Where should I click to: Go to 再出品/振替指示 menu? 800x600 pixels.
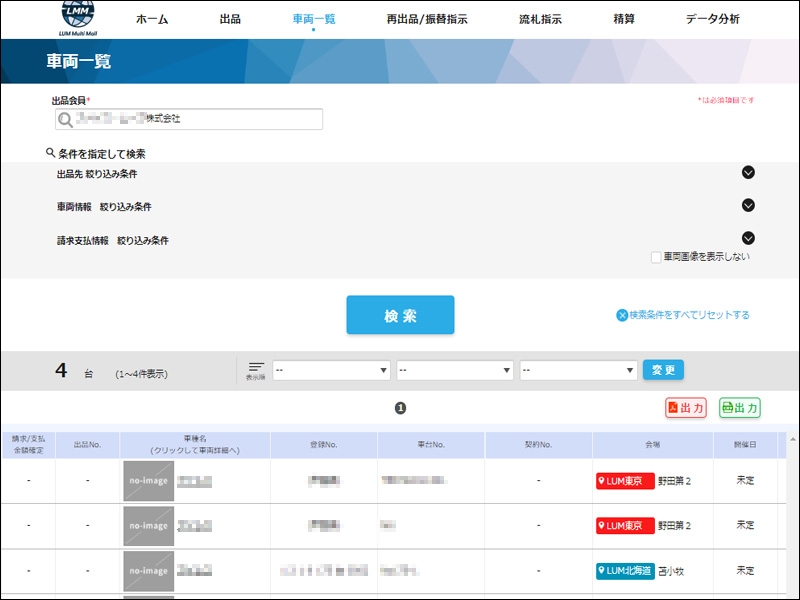click(426, 19)
